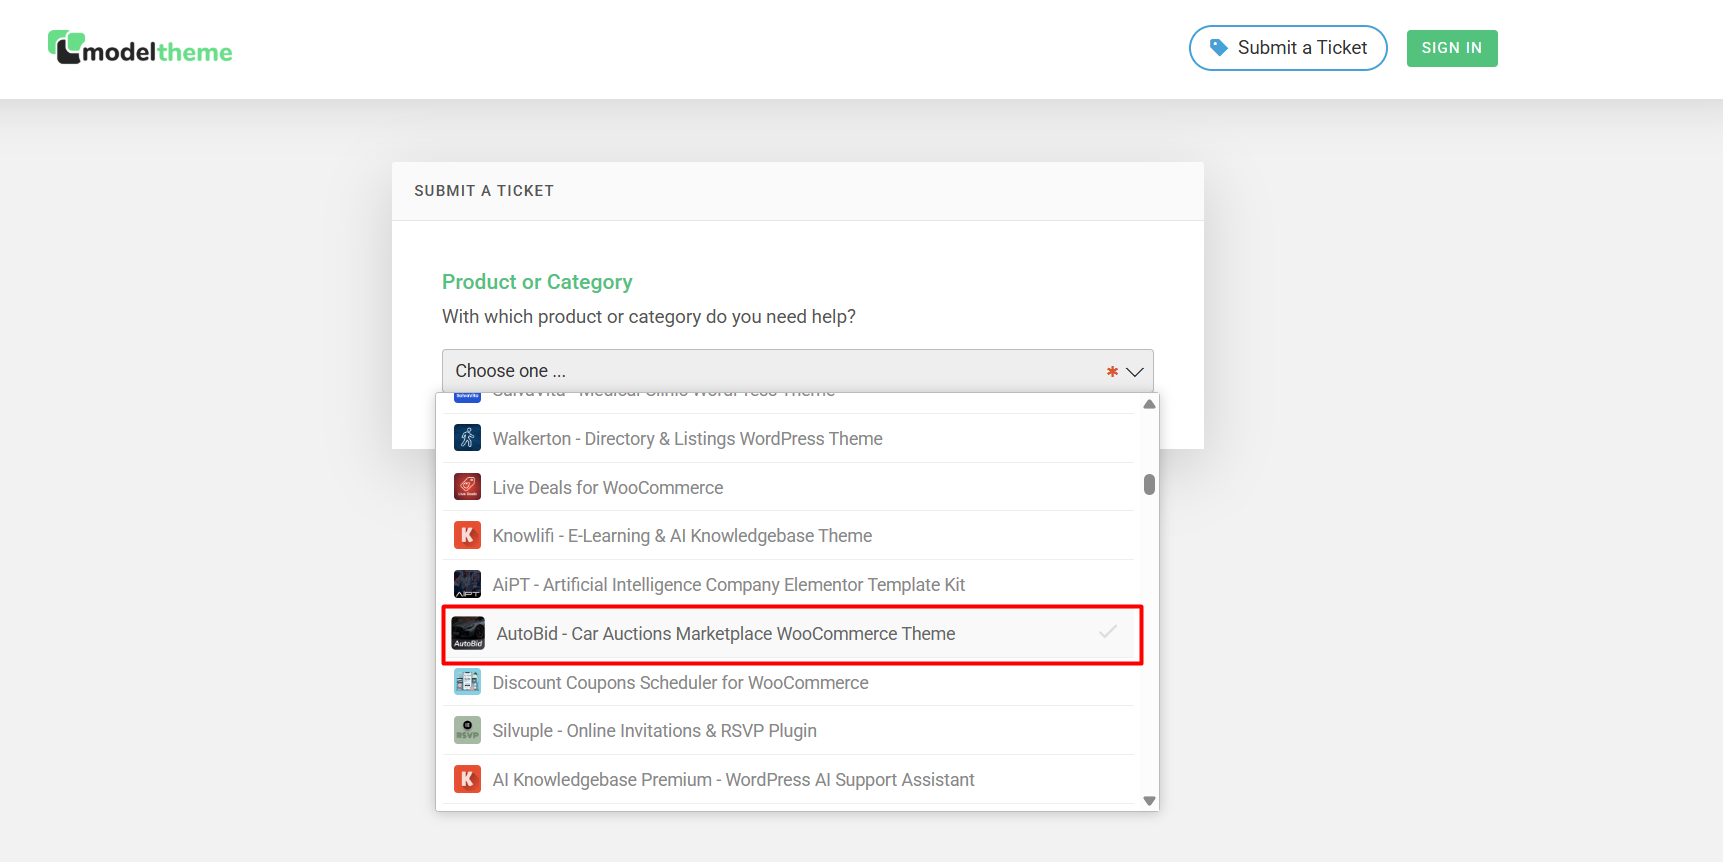Click the Walkerton theme icon
Image resolution: width=1723 pixels, height=862 pixels.
click(467, 438)
